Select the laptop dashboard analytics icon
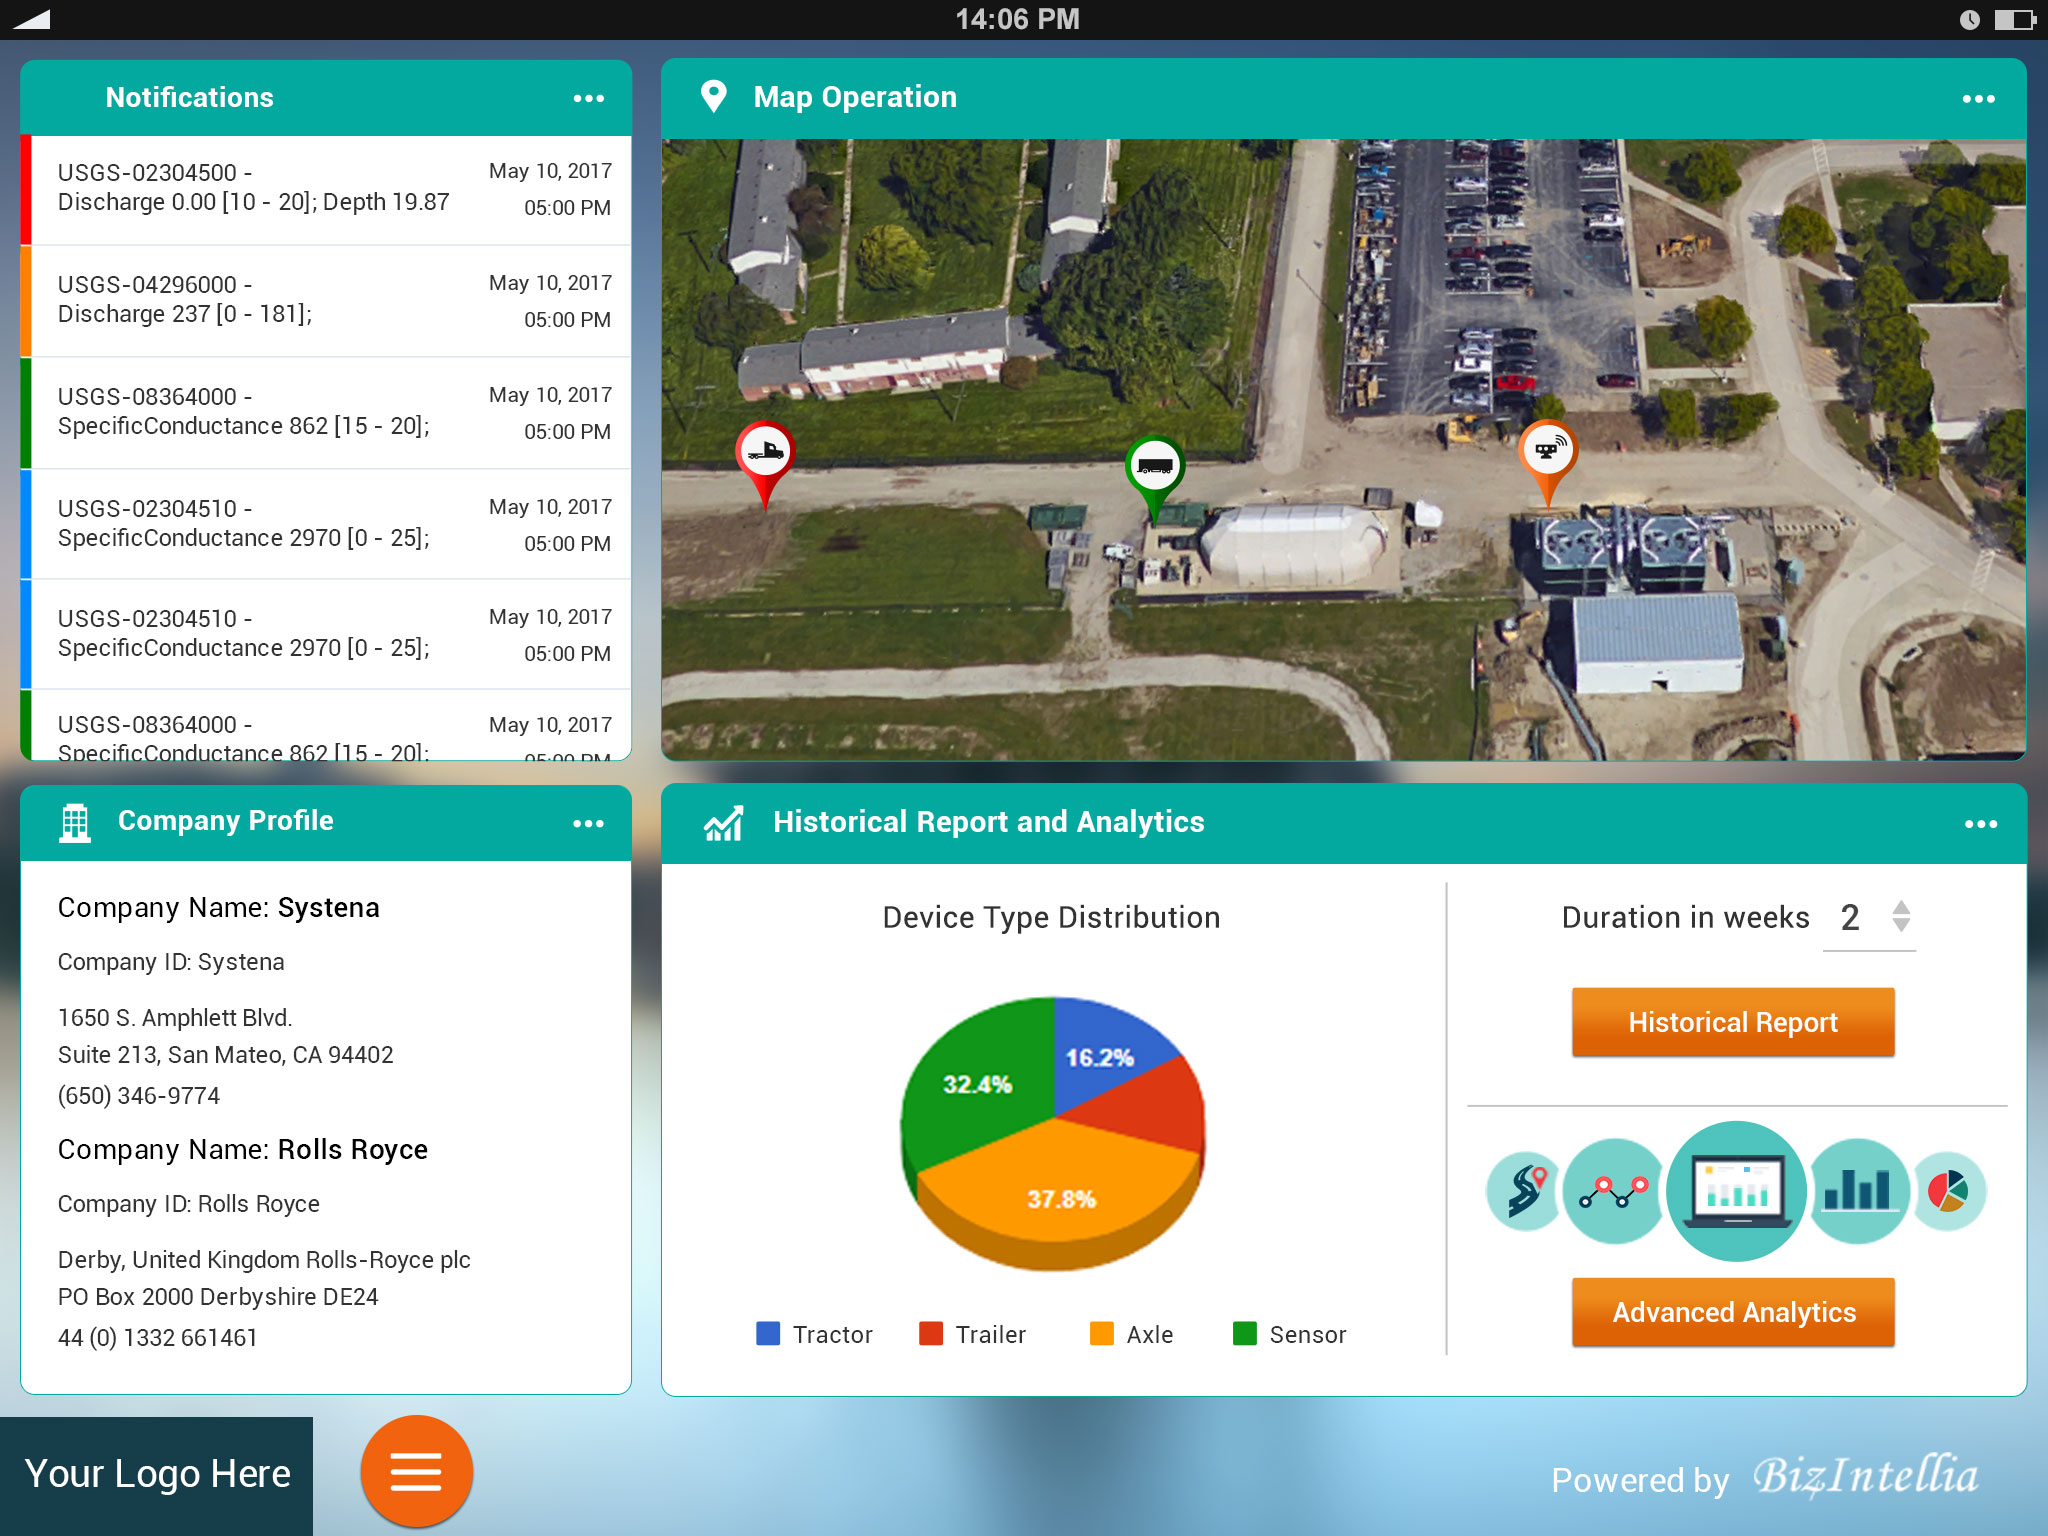The width and height of the screenshot is (2048, 1536). 1737,1190
